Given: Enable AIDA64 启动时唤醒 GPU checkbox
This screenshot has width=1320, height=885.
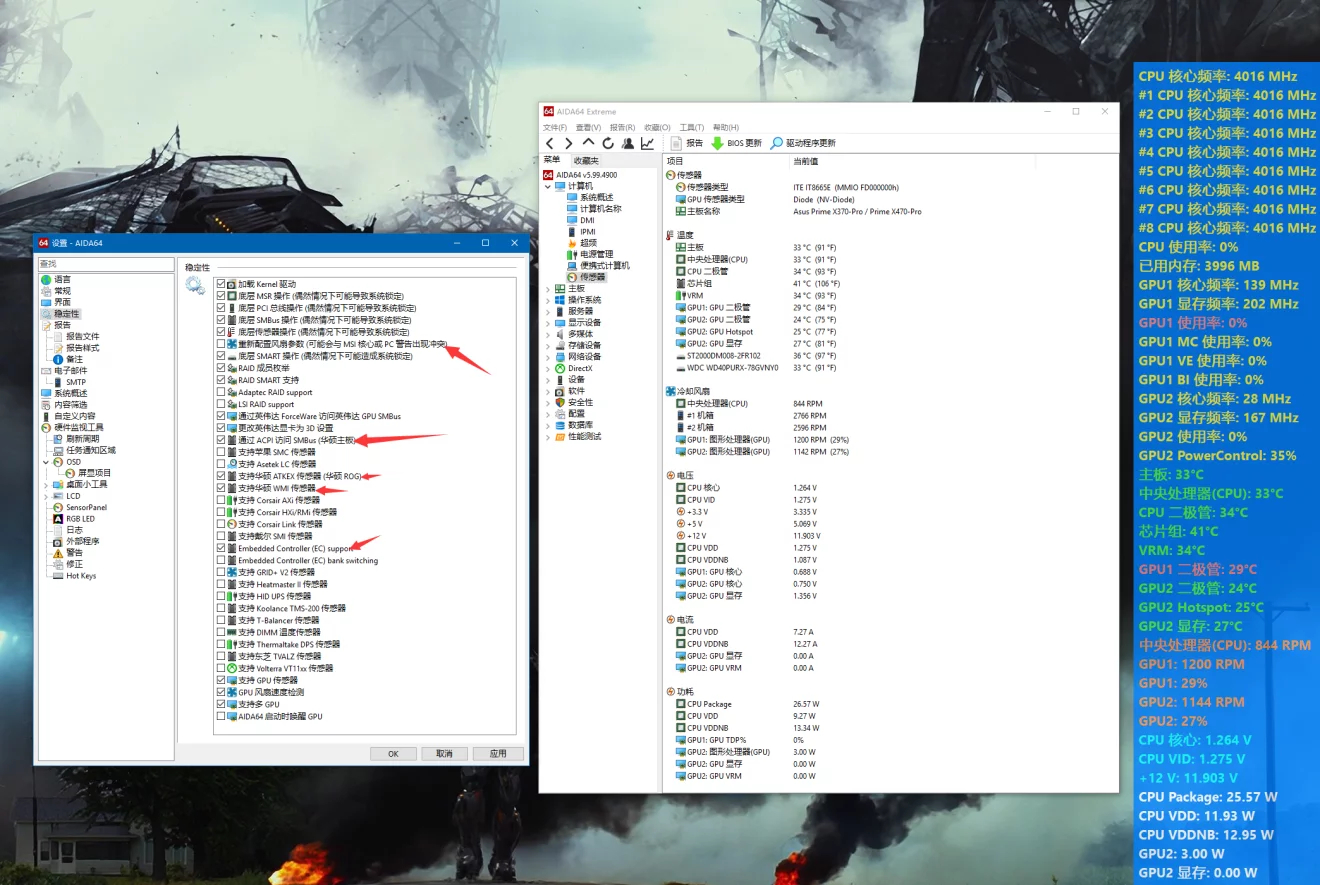Looking at the screenshot, I should (221, 716).
